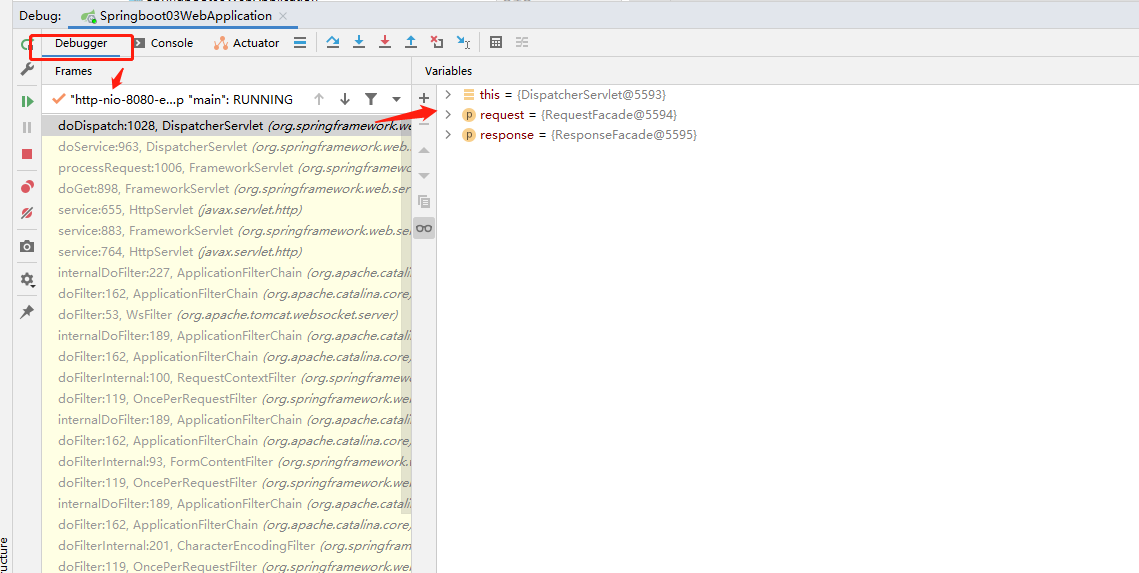Click the move watch down triangle

[x=424, y=176]
